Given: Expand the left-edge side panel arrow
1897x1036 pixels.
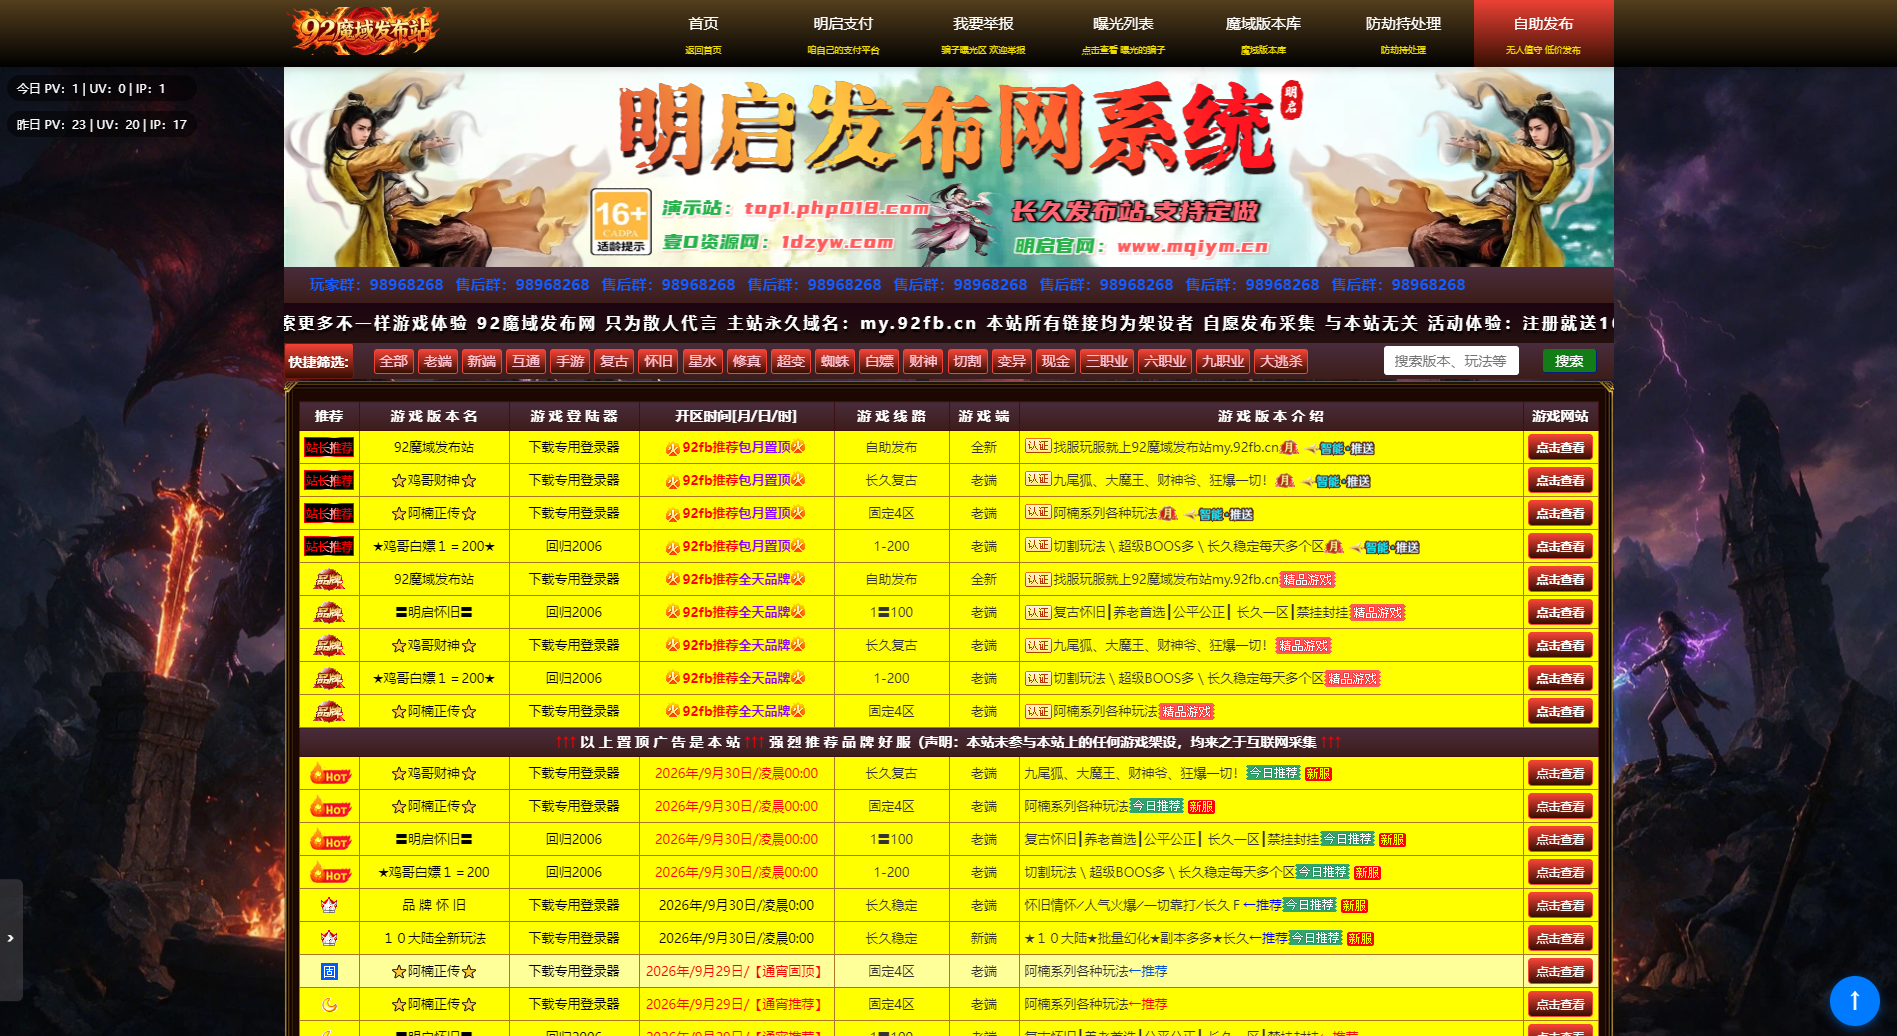Looking at the screenshot, I should [x=11, y=939].
